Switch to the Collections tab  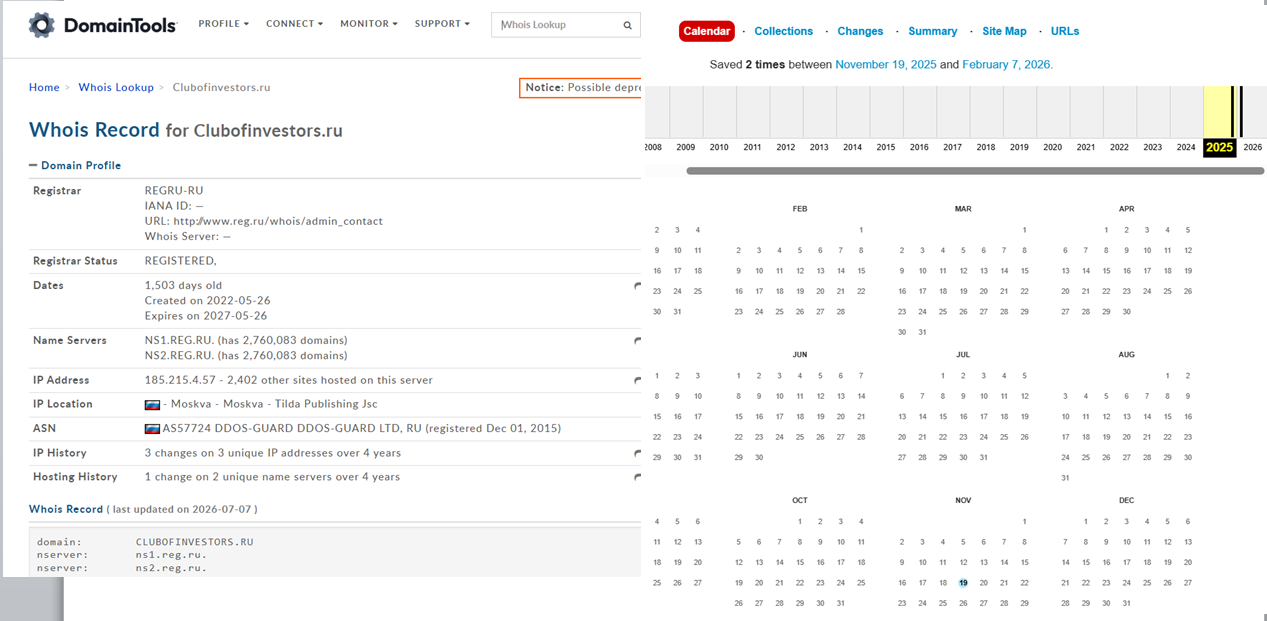(x=783, y=32)
